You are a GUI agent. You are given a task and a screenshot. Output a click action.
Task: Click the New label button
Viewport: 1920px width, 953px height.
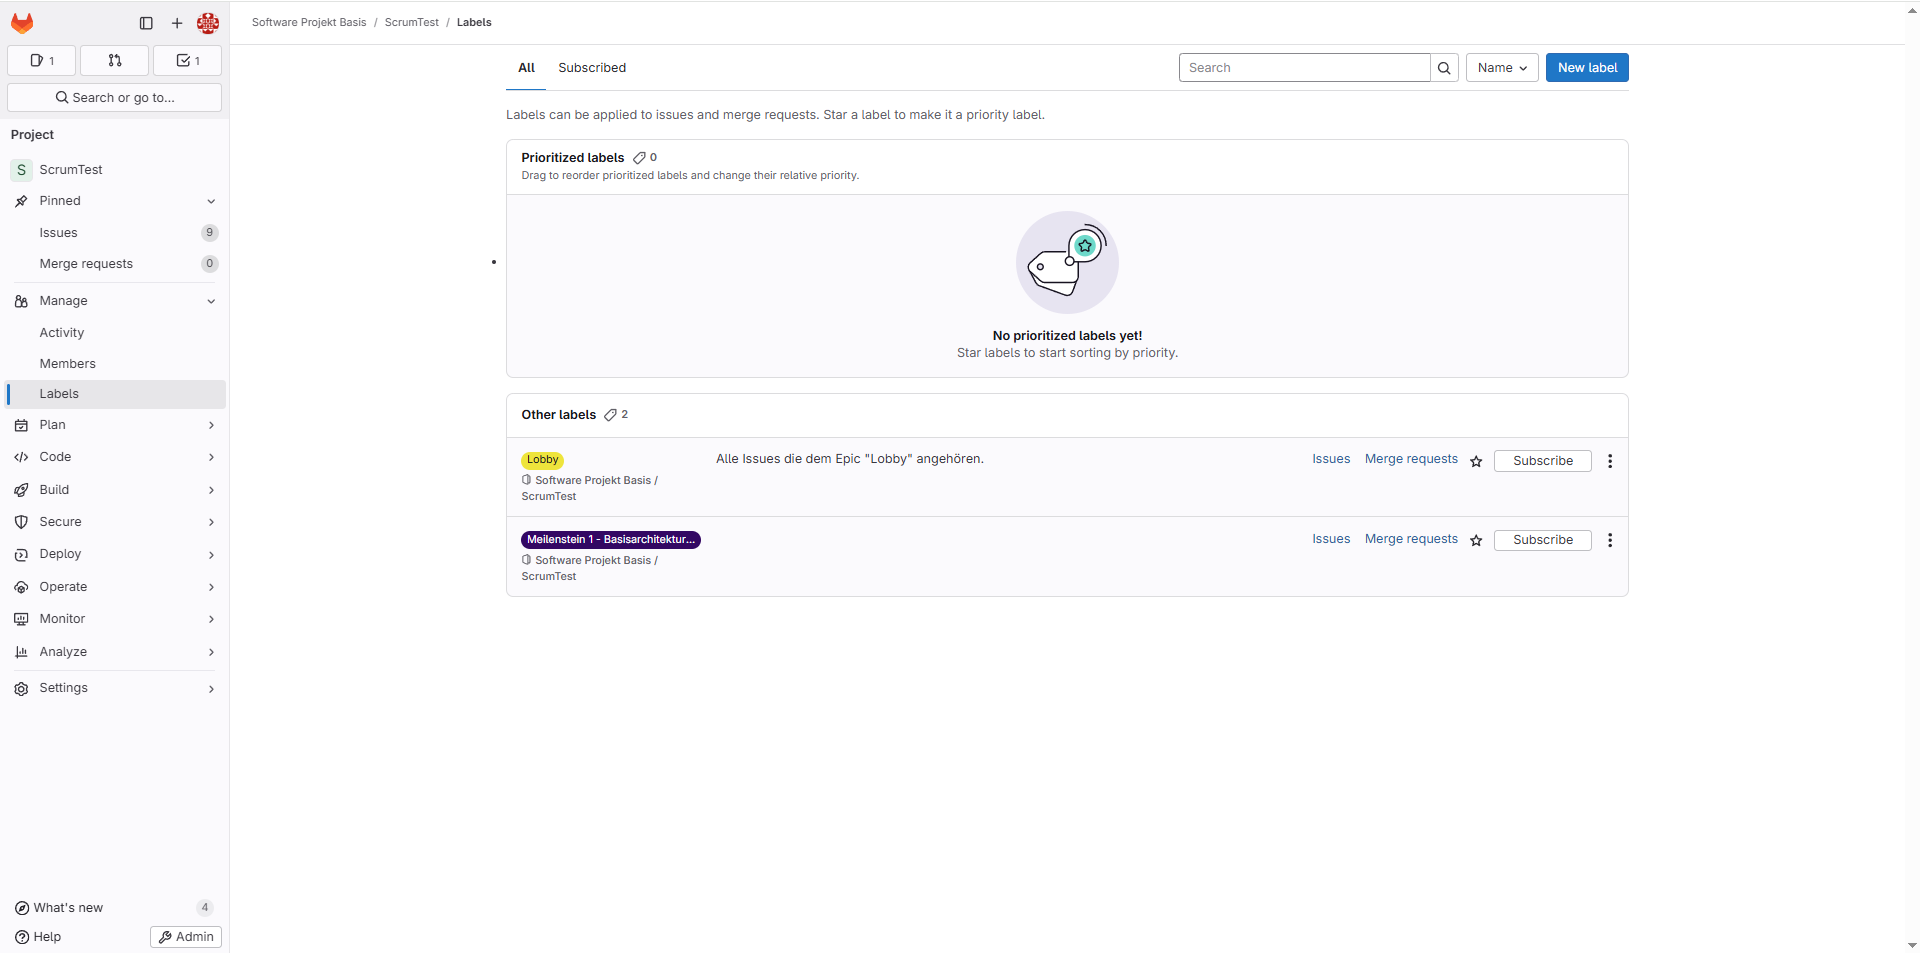point(1586,68)
